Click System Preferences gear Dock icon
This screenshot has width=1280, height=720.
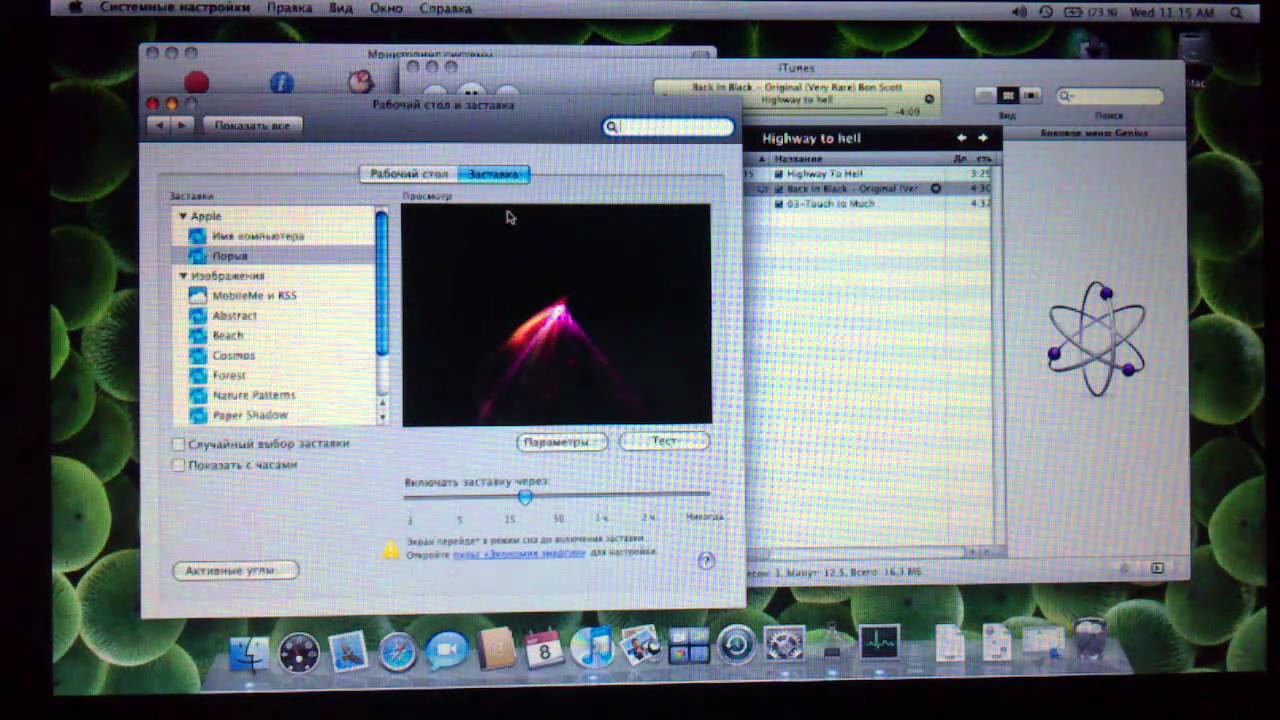tap(785, 643)
